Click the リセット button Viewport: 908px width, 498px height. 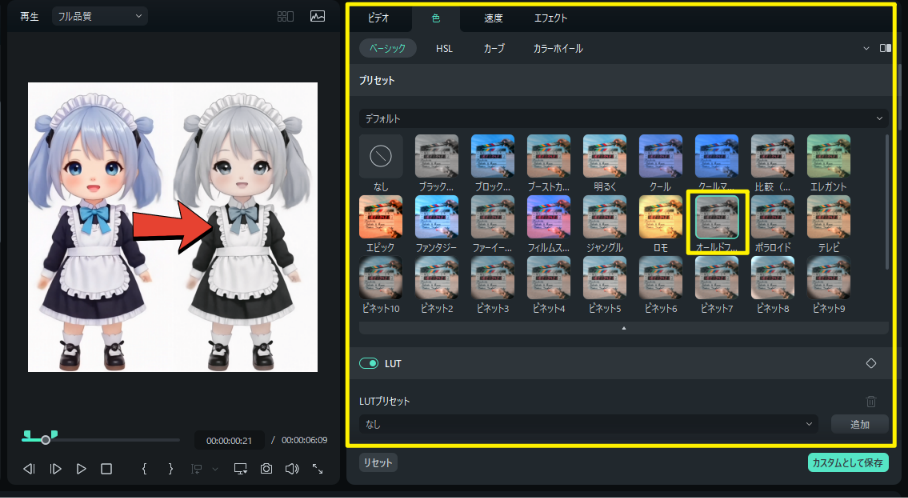(x=378, y=462)
